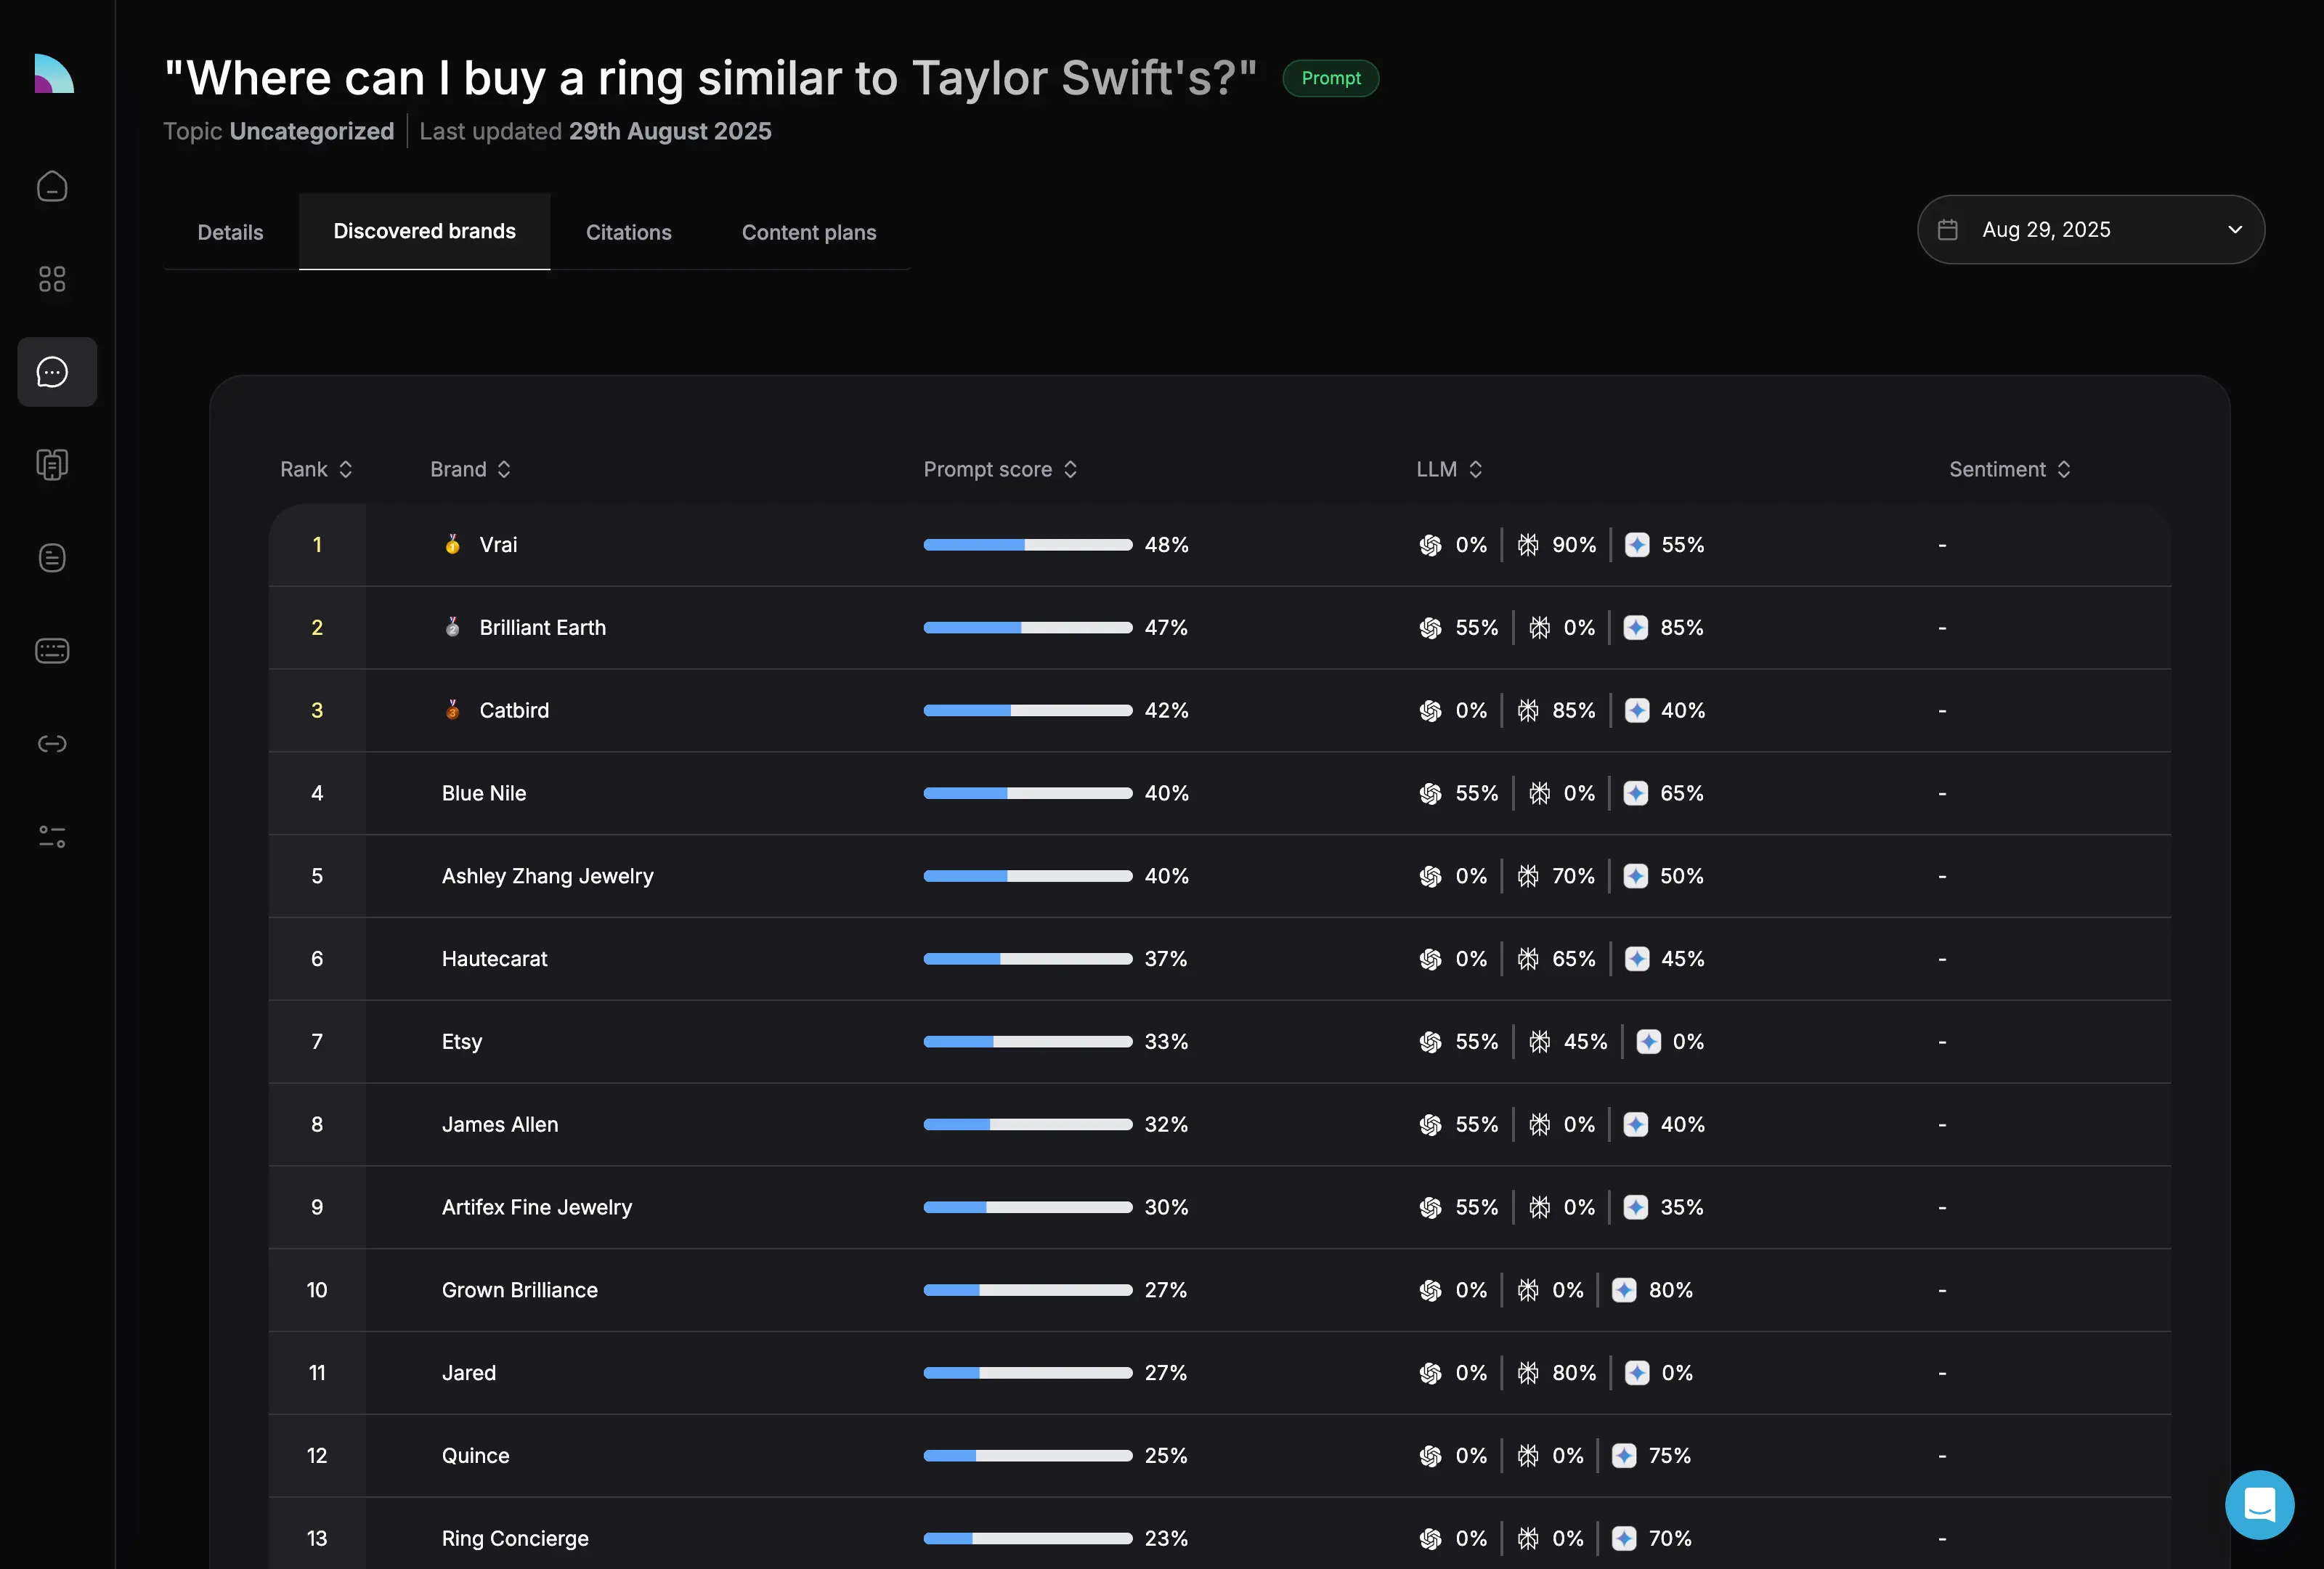This screenshot has width=2324, height=1569.
Task: Click the bronze medal icon beside Catbird
Action: point(453,710)
